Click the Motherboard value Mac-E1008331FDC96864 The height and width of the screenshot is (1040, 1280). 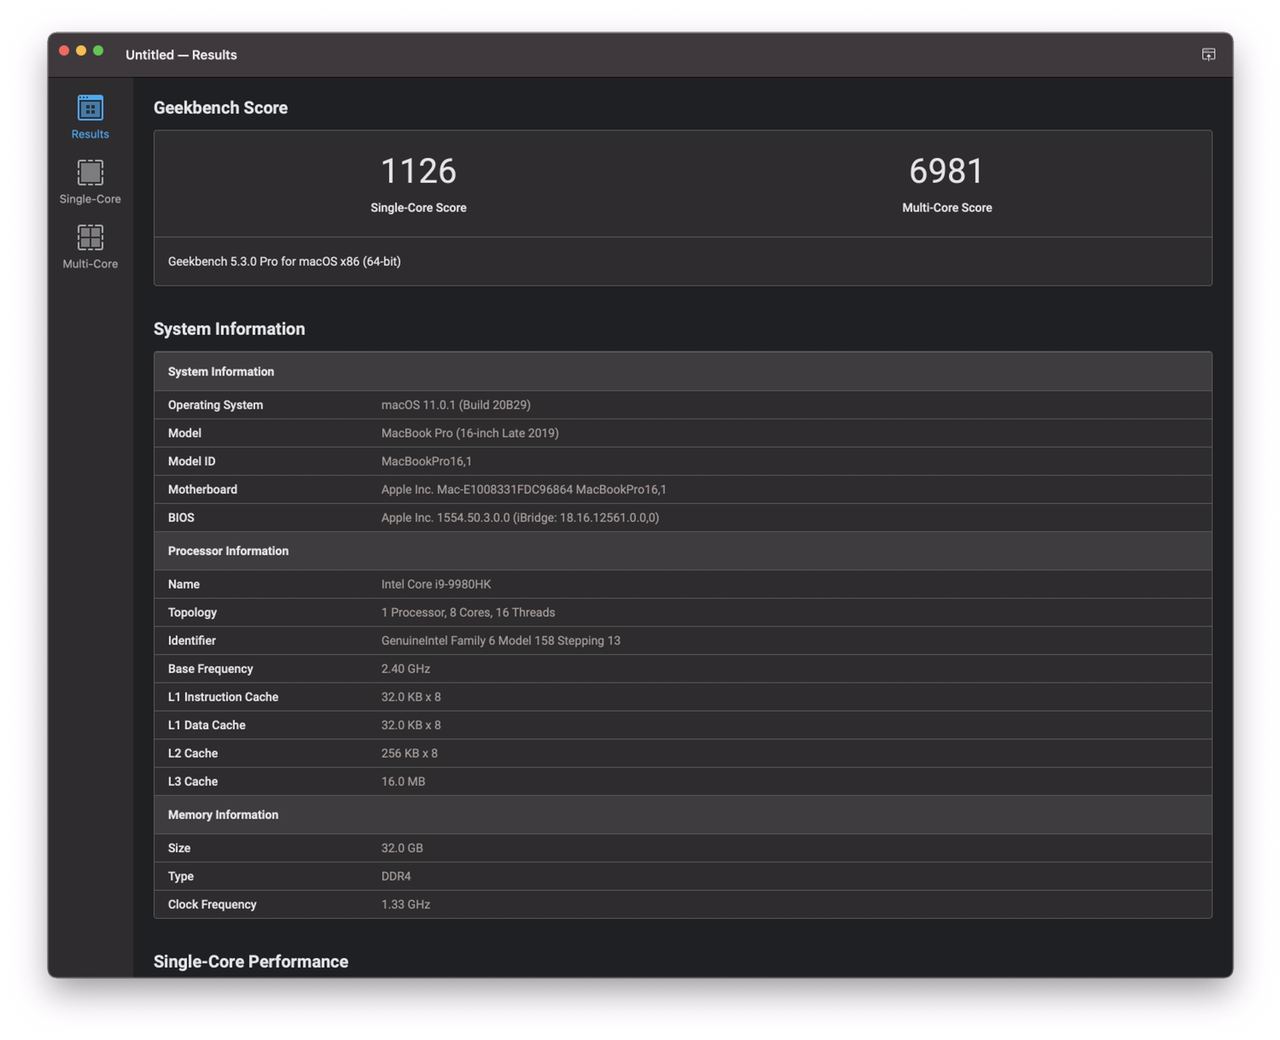[523, 489]
